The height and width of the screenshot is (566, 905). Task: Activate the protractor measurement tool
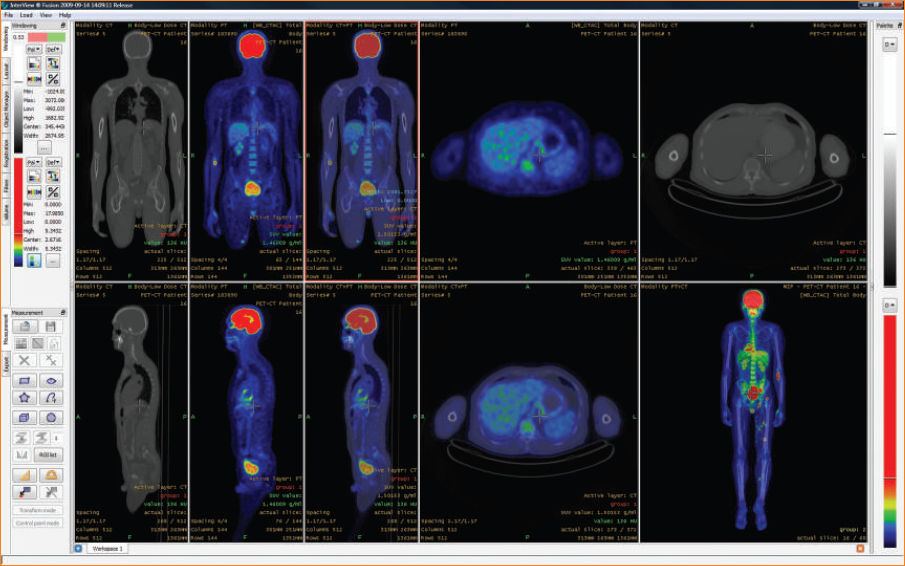(51, 475)
